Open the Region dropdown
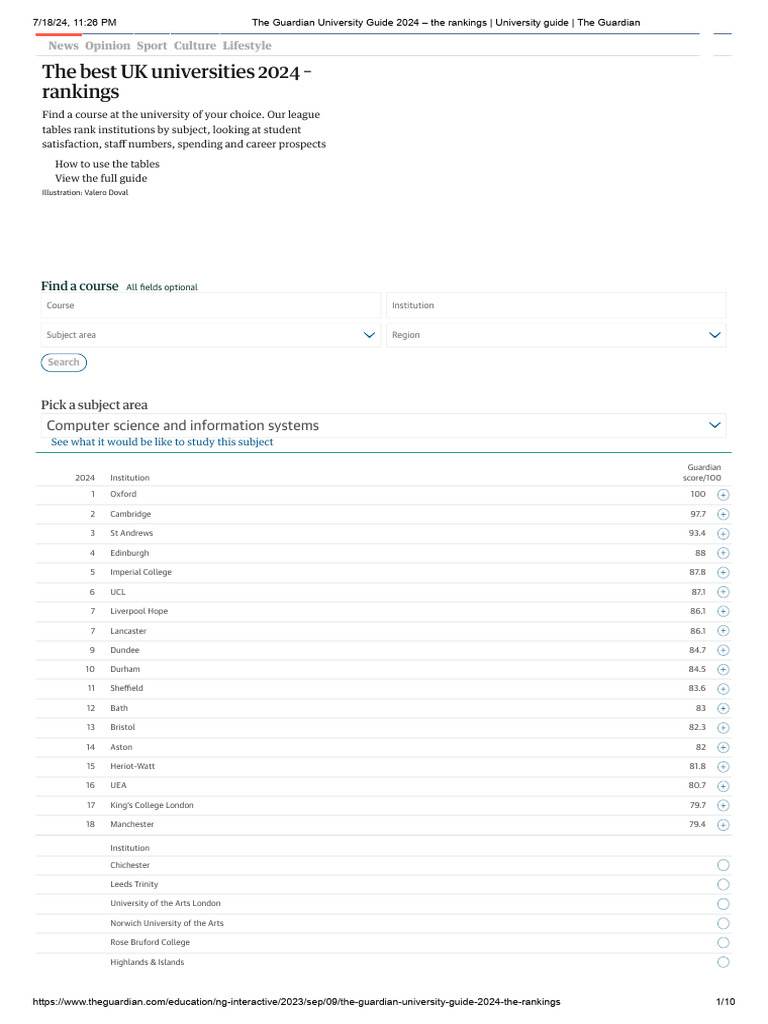 tap(556, 335)
